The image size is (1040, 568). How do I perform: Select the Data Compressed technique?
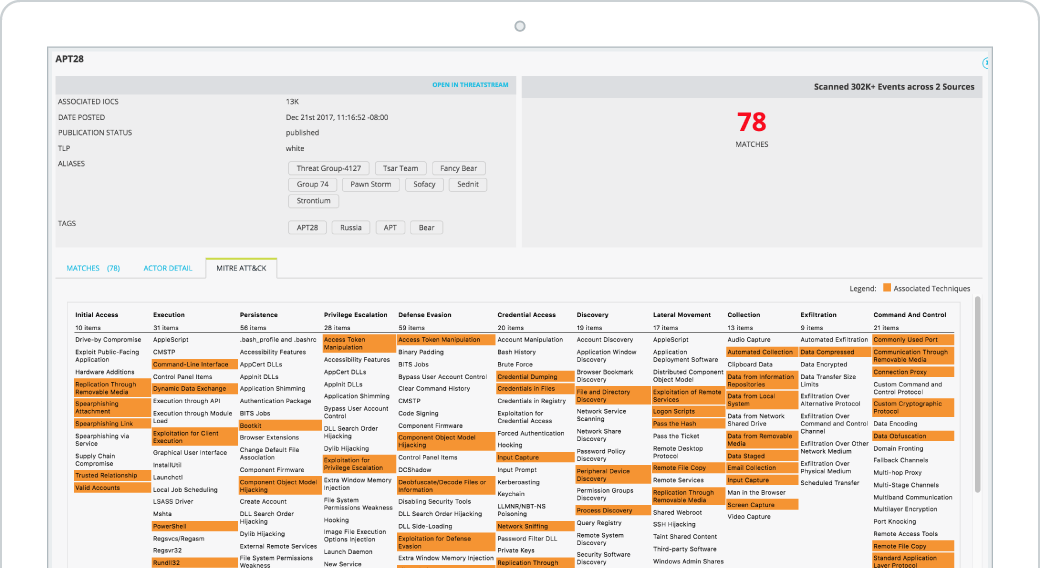click(835, 352)
